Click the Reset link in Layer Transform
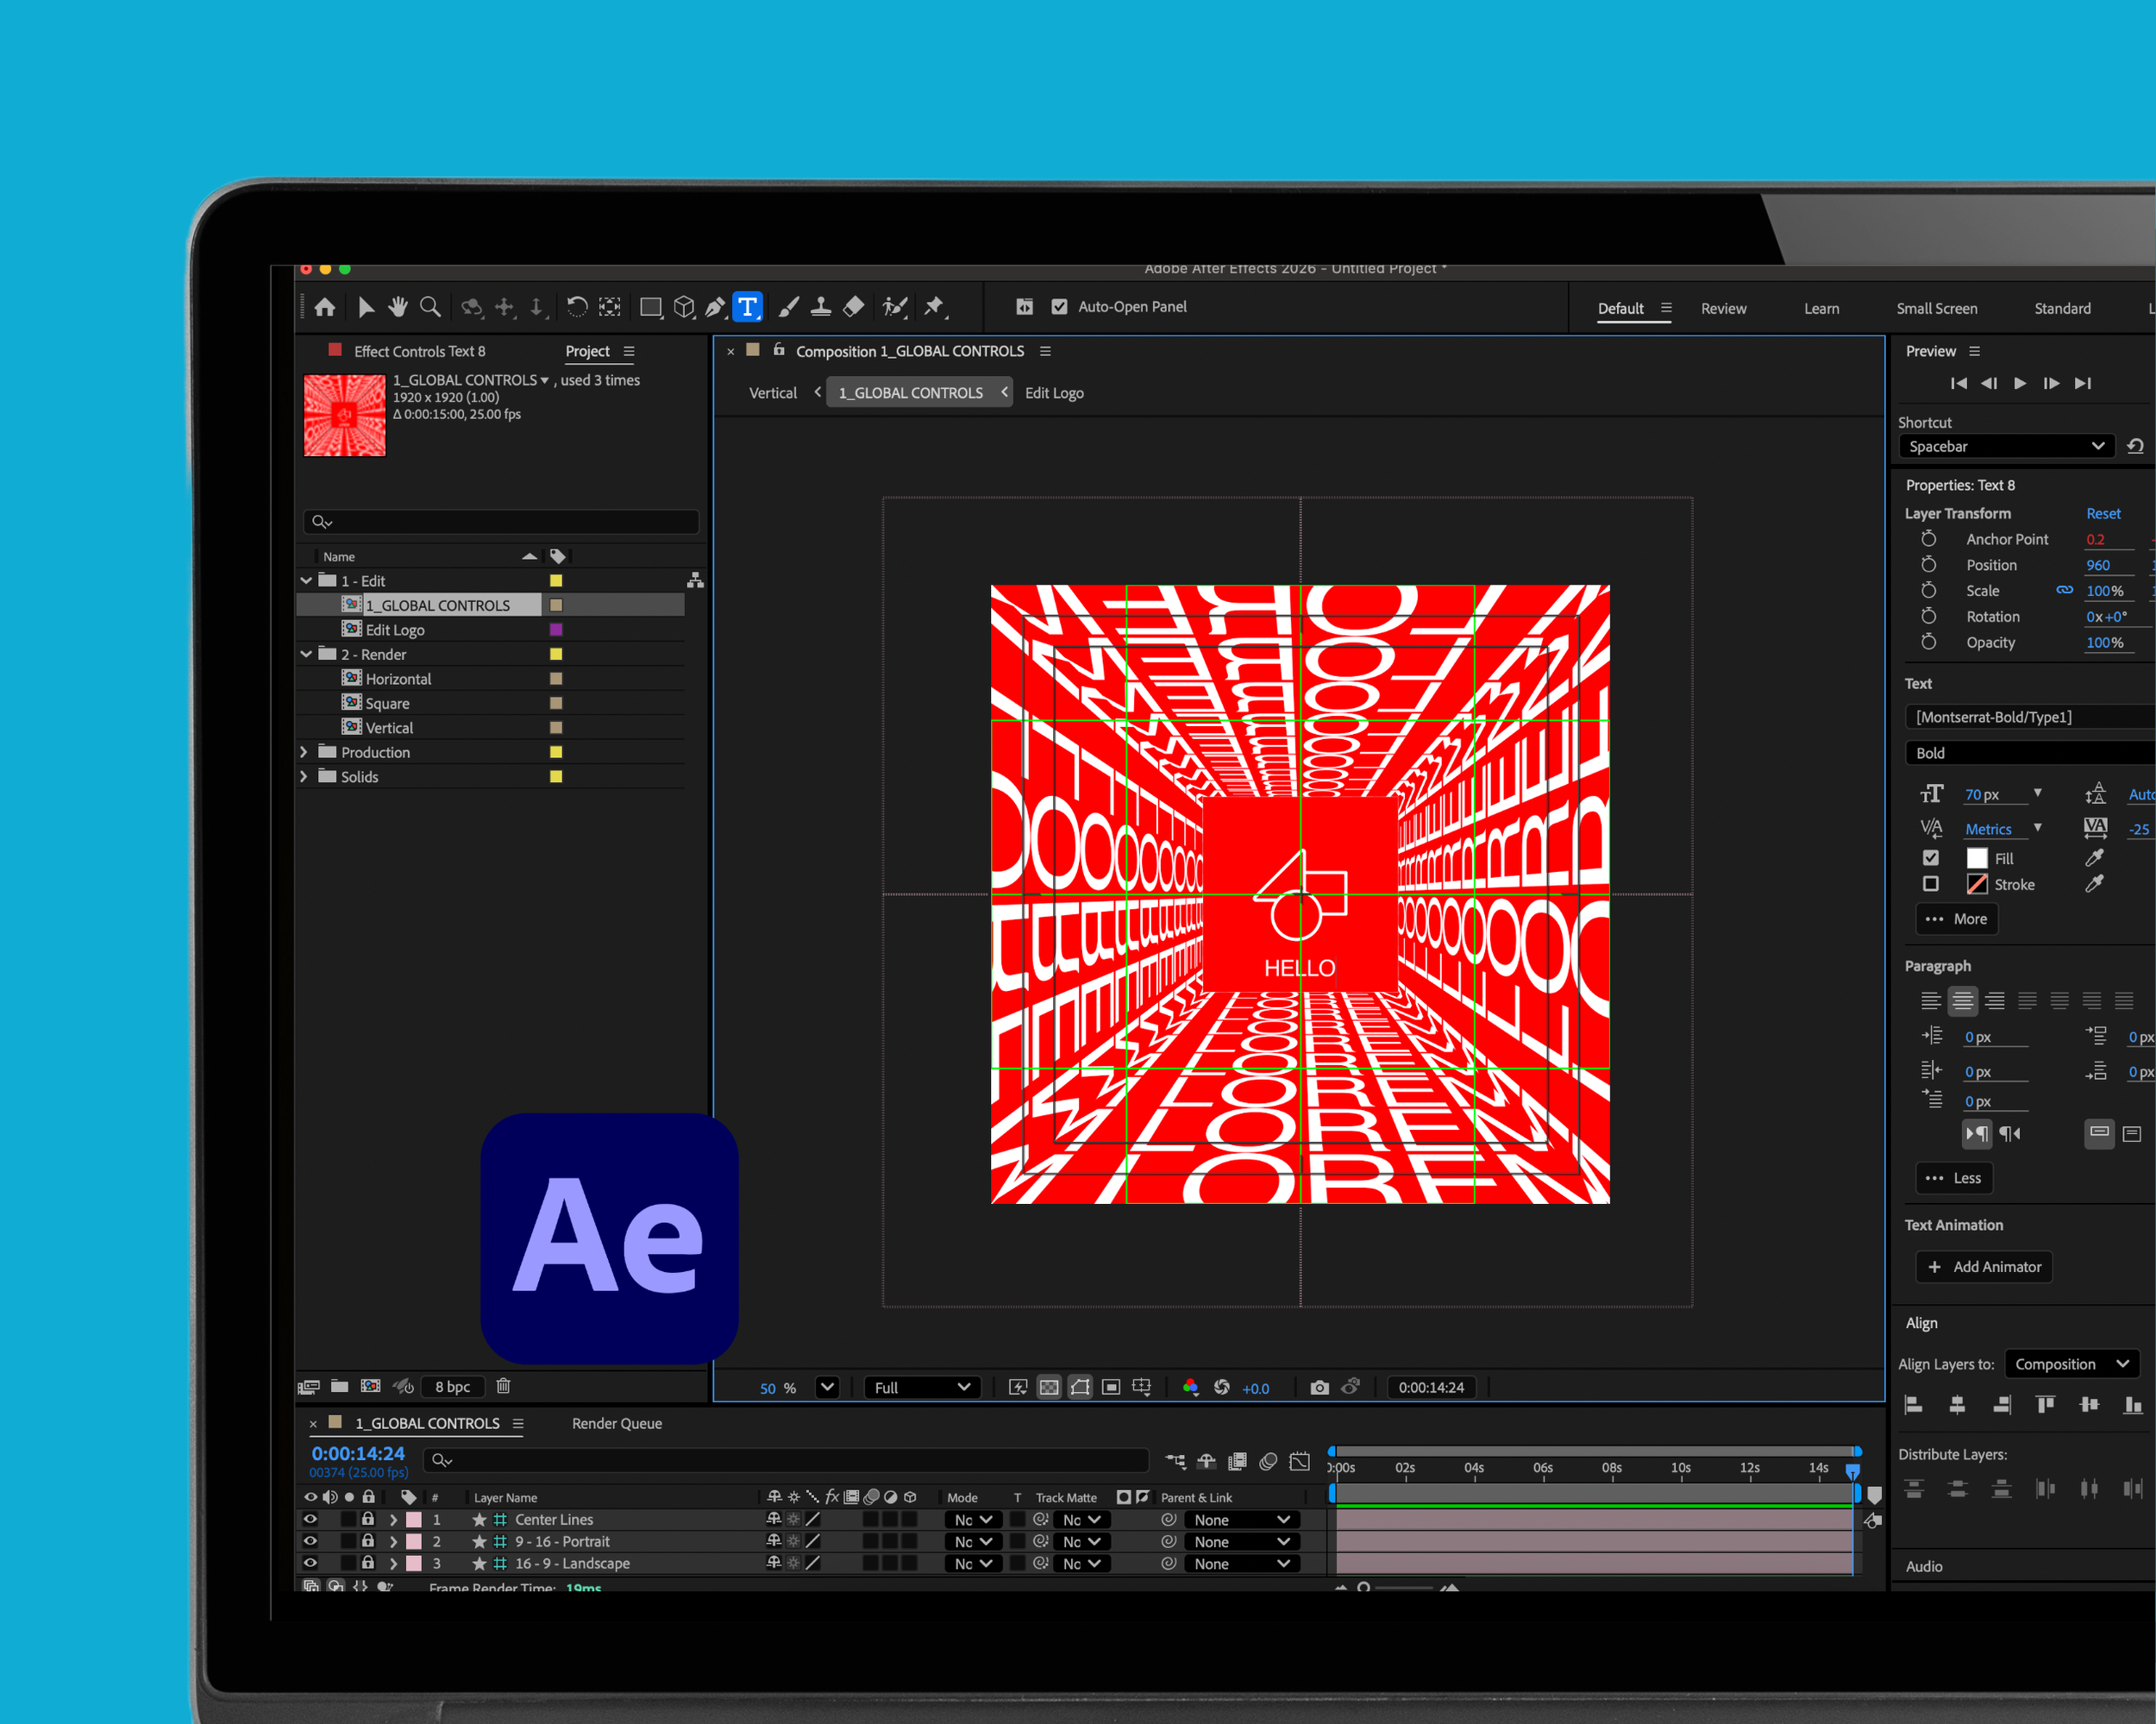 (x=2102, y=513)
